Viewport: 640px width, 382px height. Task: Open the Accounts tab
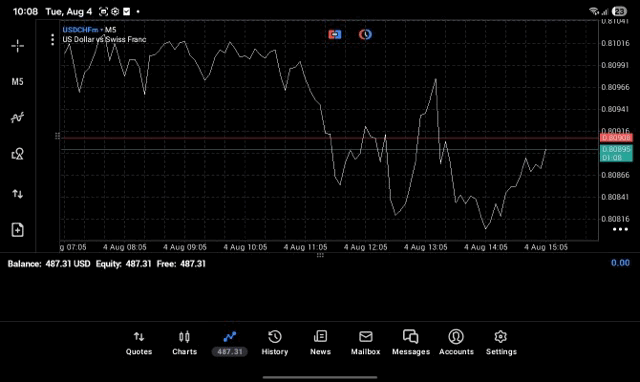(456, 343)
